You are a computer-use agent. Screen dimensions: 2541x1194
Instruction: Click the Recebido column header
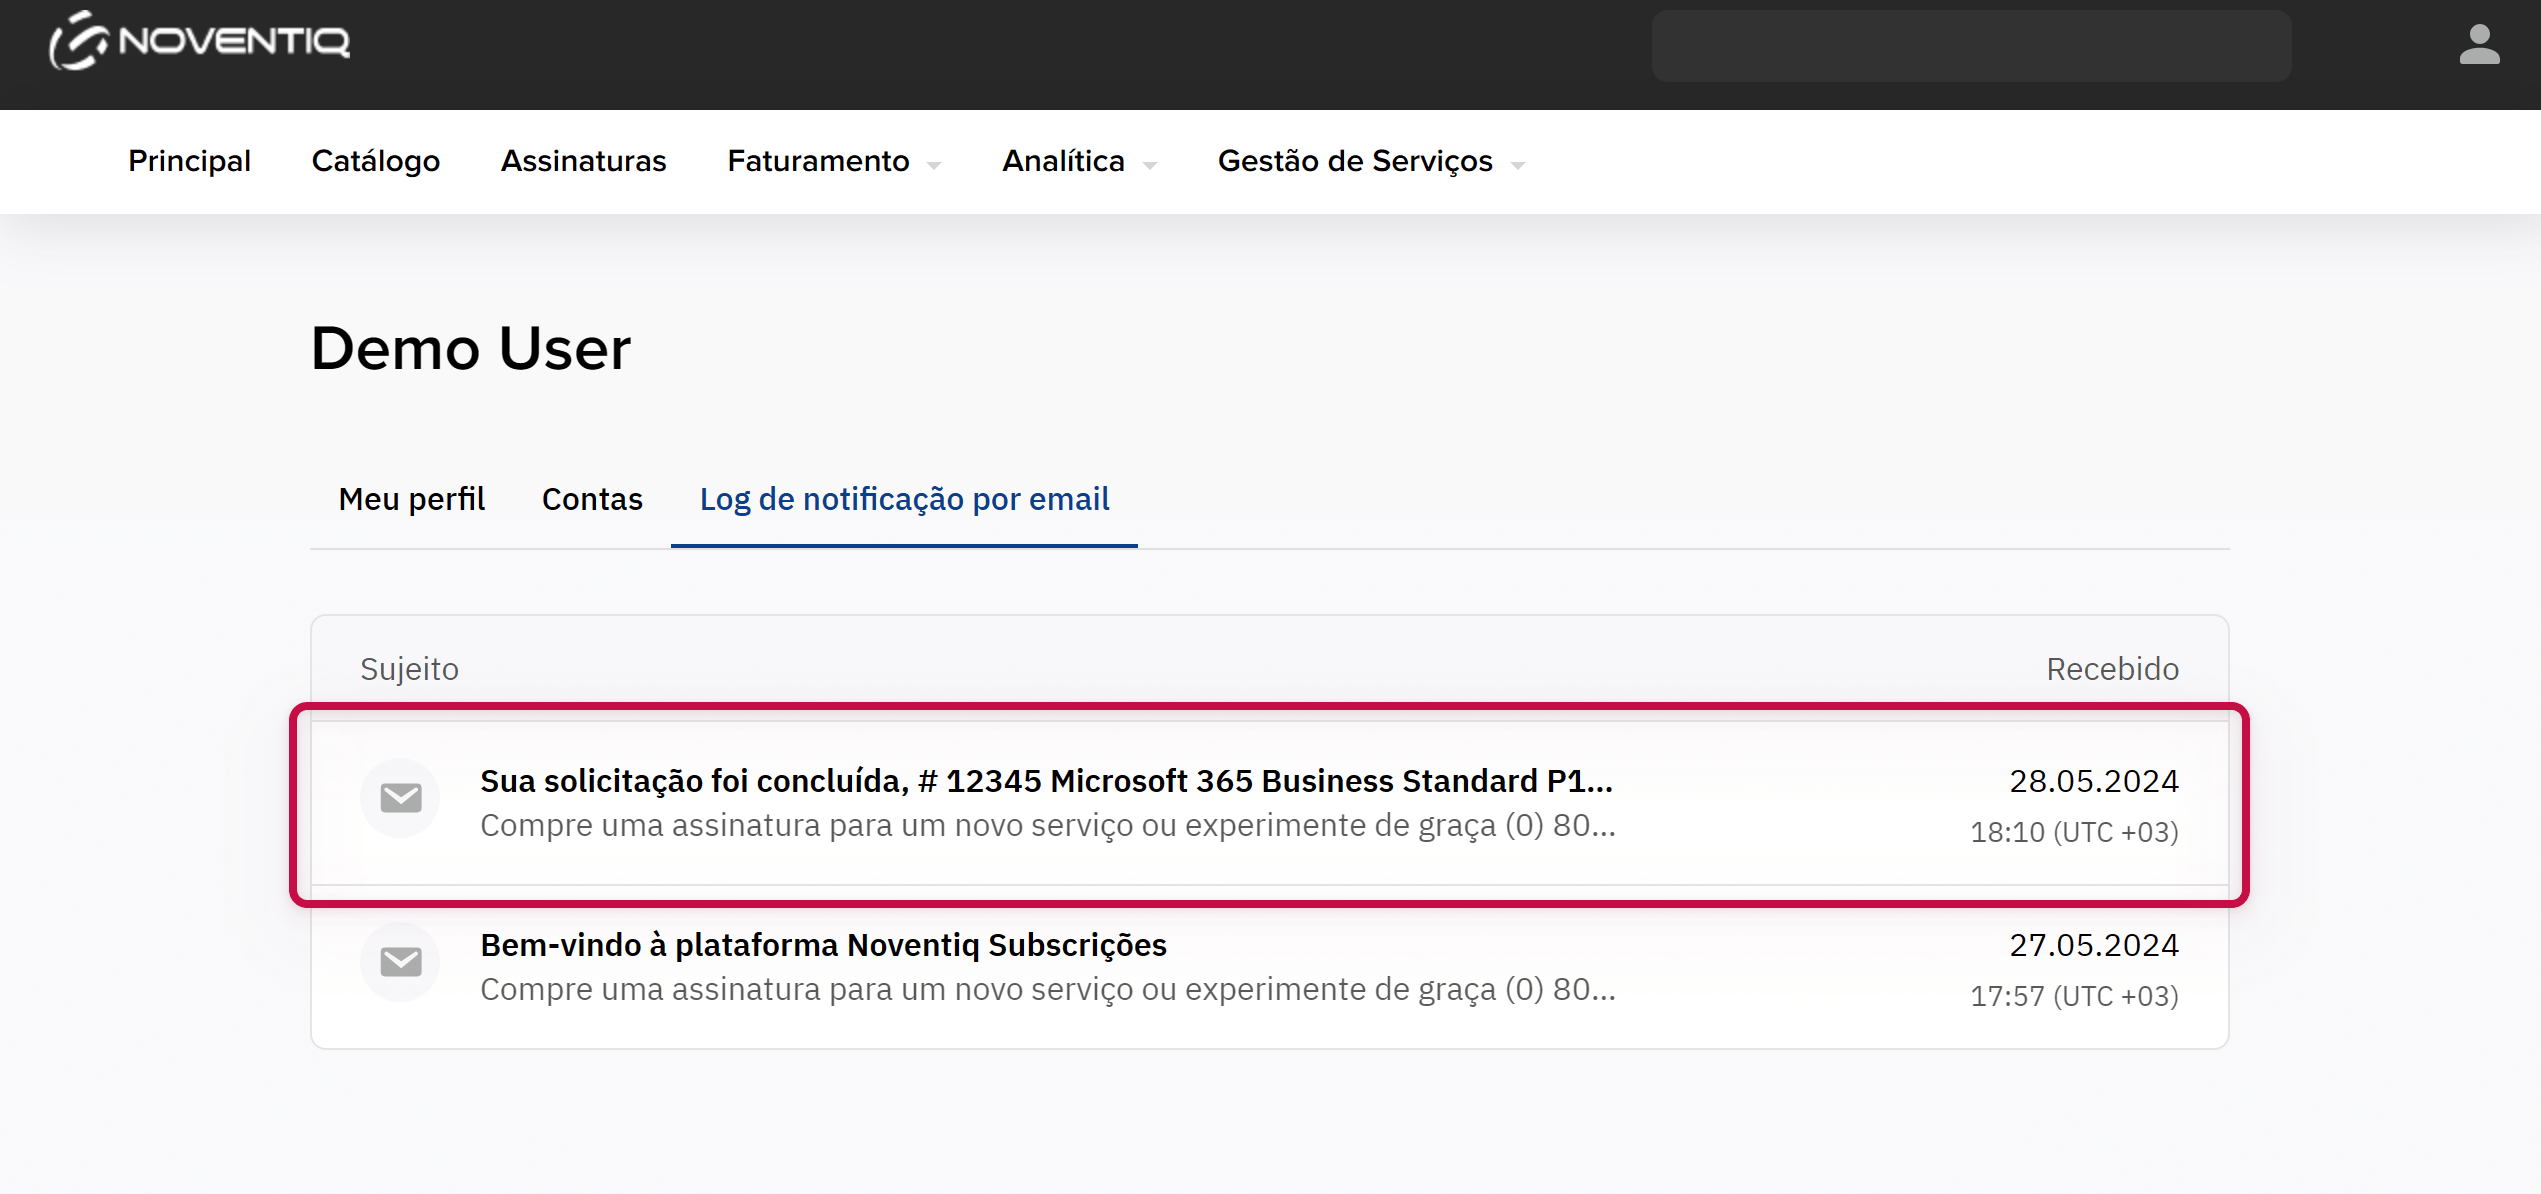(x=2112, y=669)
